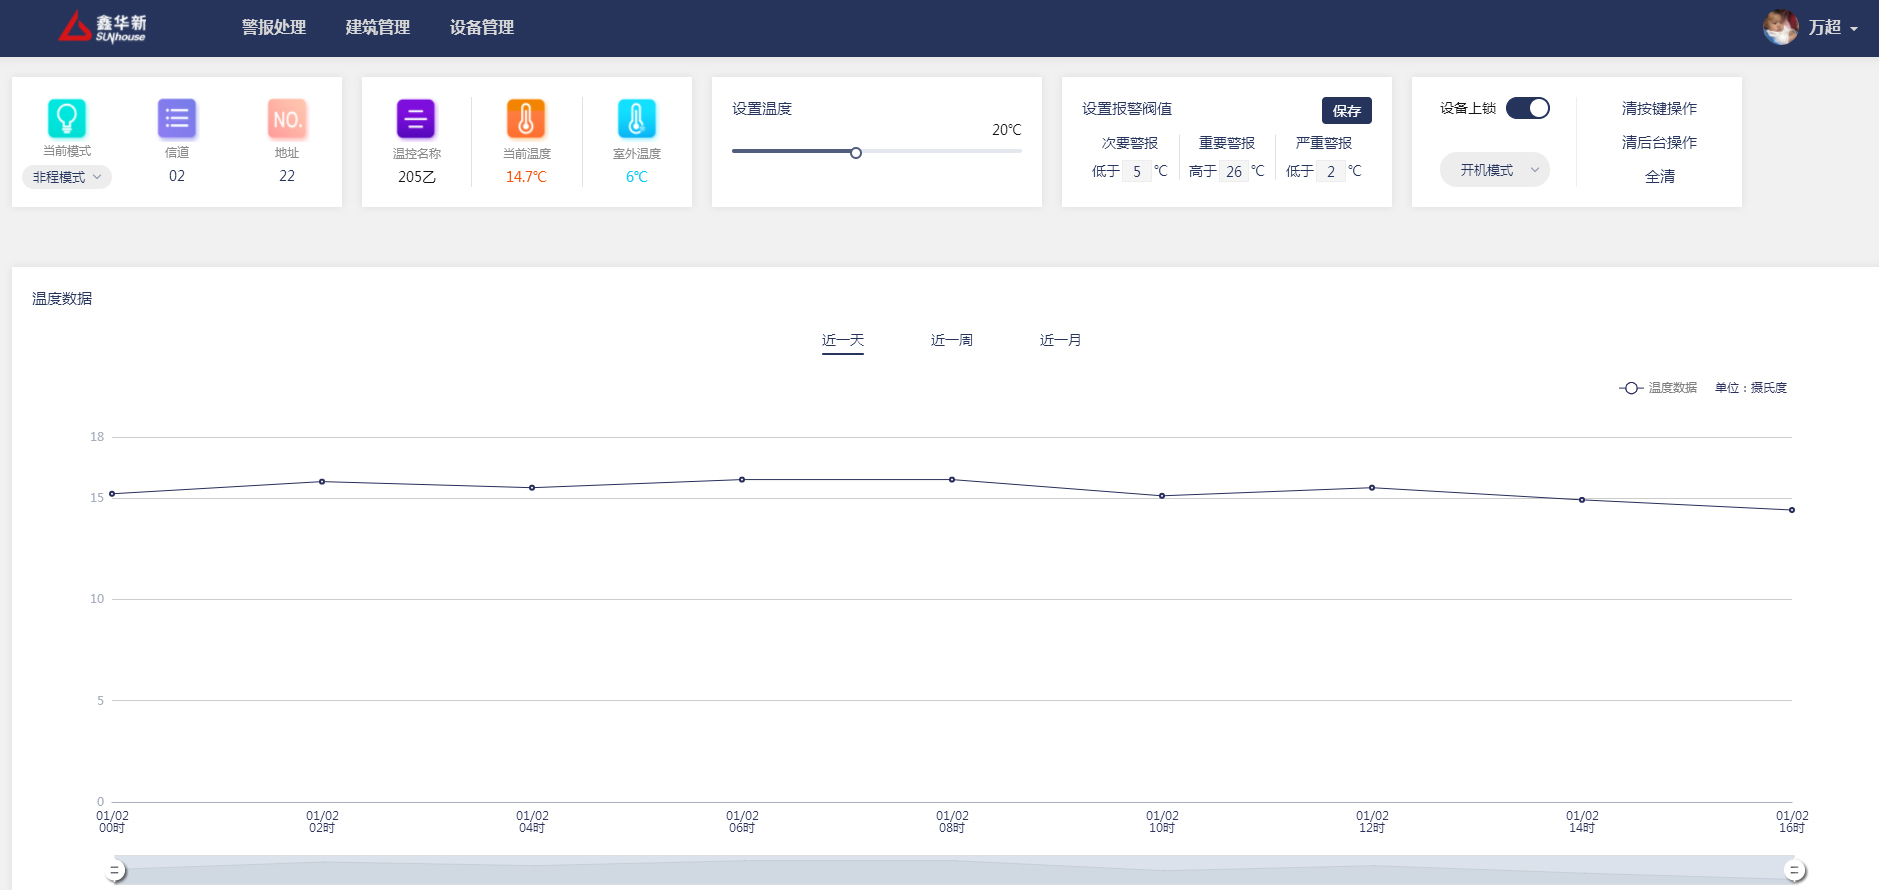Open the 警报处理 menu in navigation
1879x890 pixels.
point(274,27)
